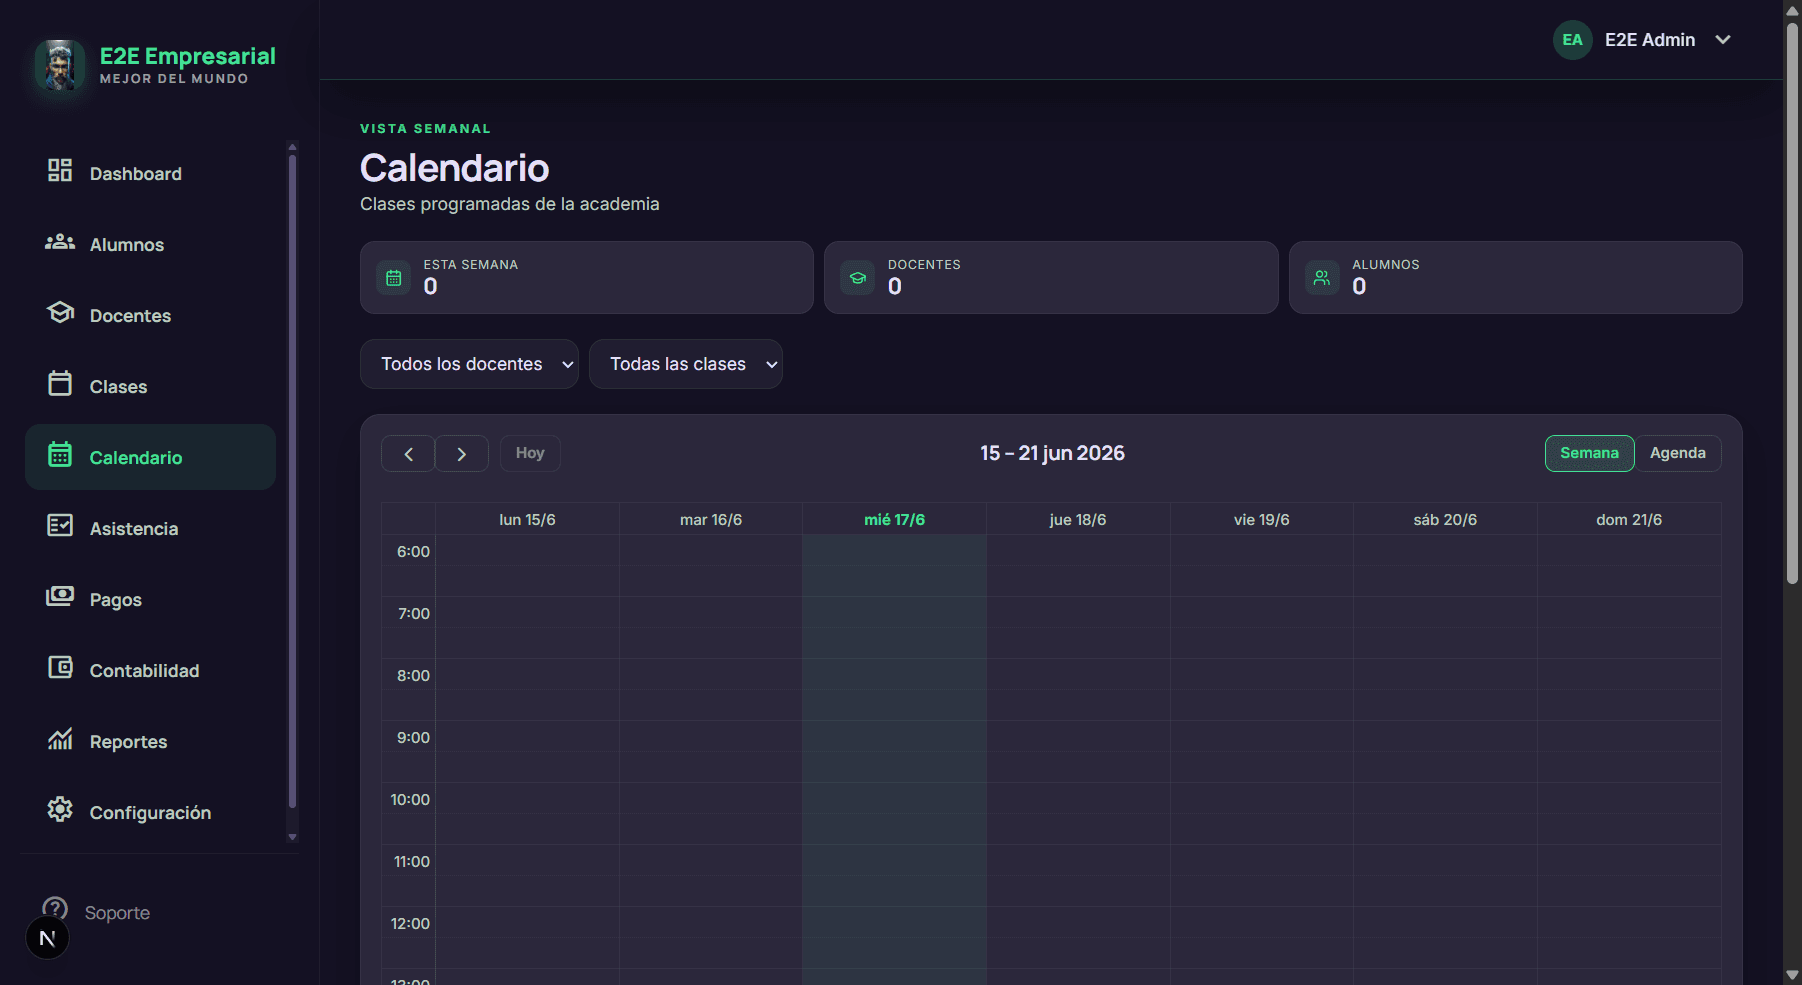Open the E2E Admin account menu chevron

pyautogui.click(x=1723, y=40)
